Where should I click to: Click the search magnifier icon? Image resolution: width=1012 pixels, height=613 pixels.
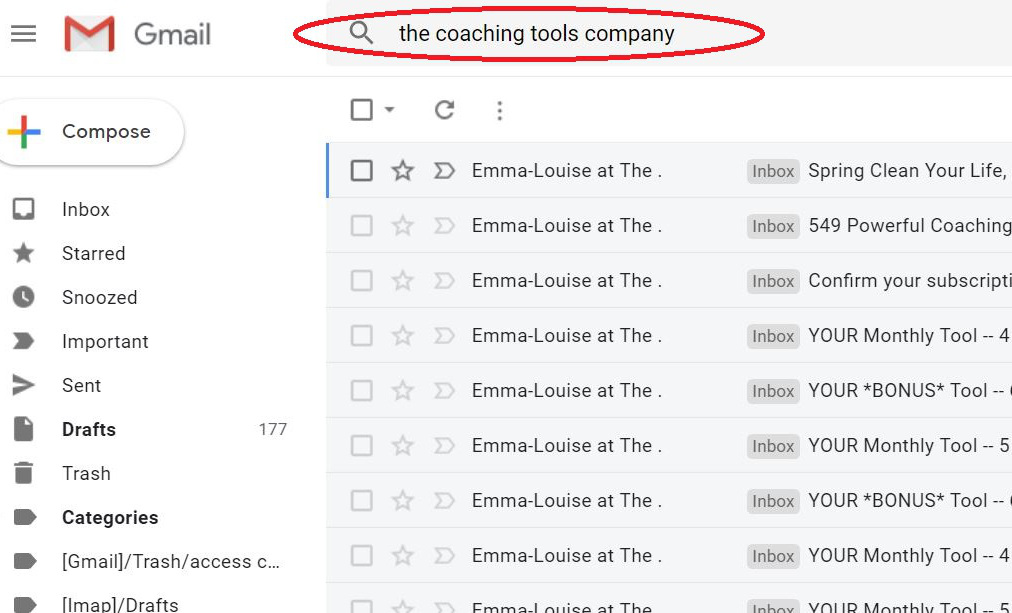point(361,32)
